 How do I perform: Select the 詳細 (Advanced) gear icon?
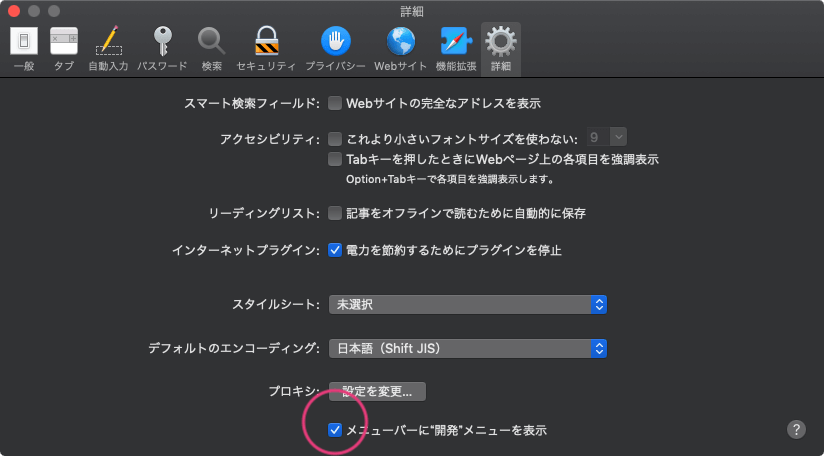pos(500,47)
